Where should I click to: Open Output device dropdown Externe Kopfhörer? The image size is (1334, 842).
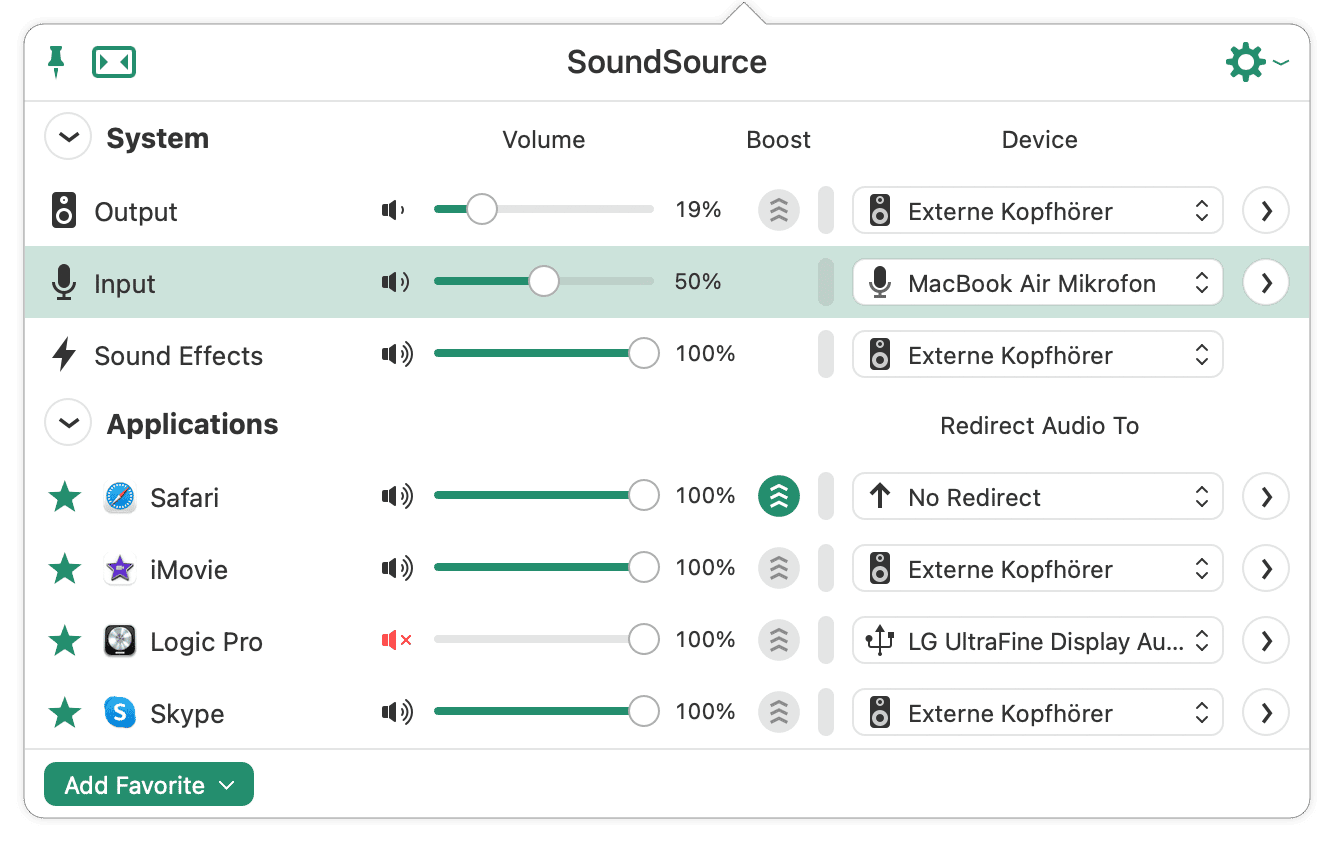pyautogui.click(x=1038, y=211)
